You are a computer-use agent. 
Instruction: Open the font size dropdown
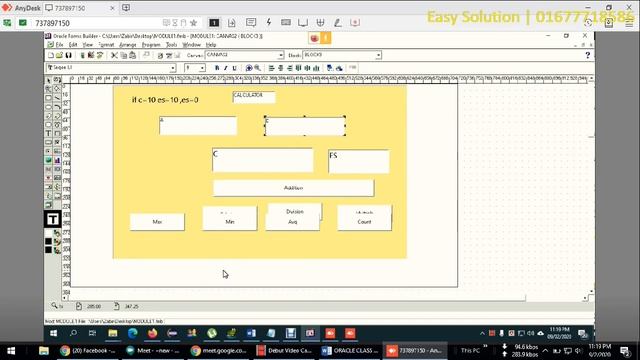[202, 68]
